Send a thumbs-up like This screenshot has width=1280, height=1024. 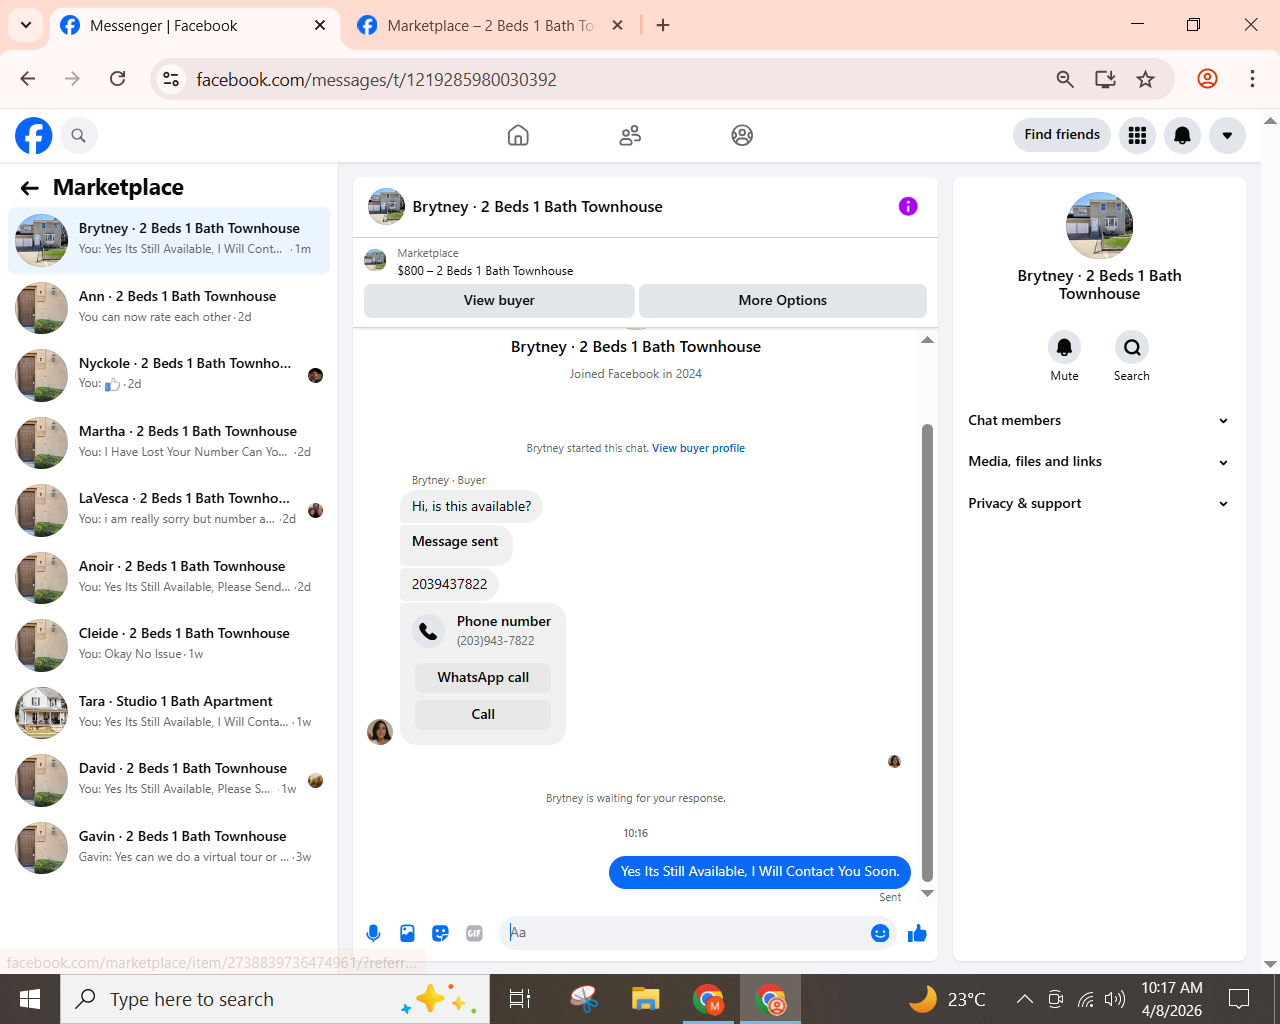tap(917, 933)
